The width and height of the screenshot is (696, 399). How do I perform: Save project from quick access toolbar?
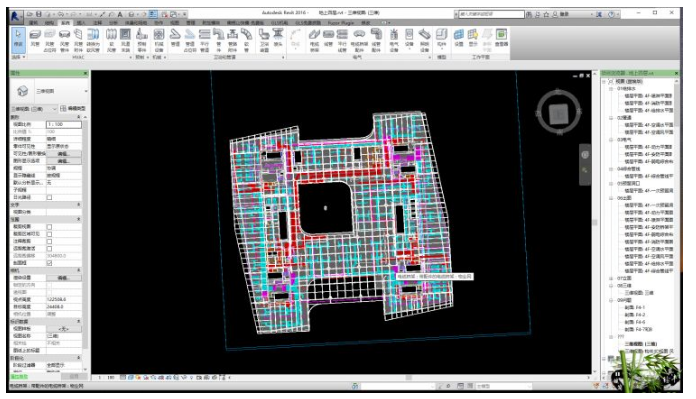pos(39,14)
